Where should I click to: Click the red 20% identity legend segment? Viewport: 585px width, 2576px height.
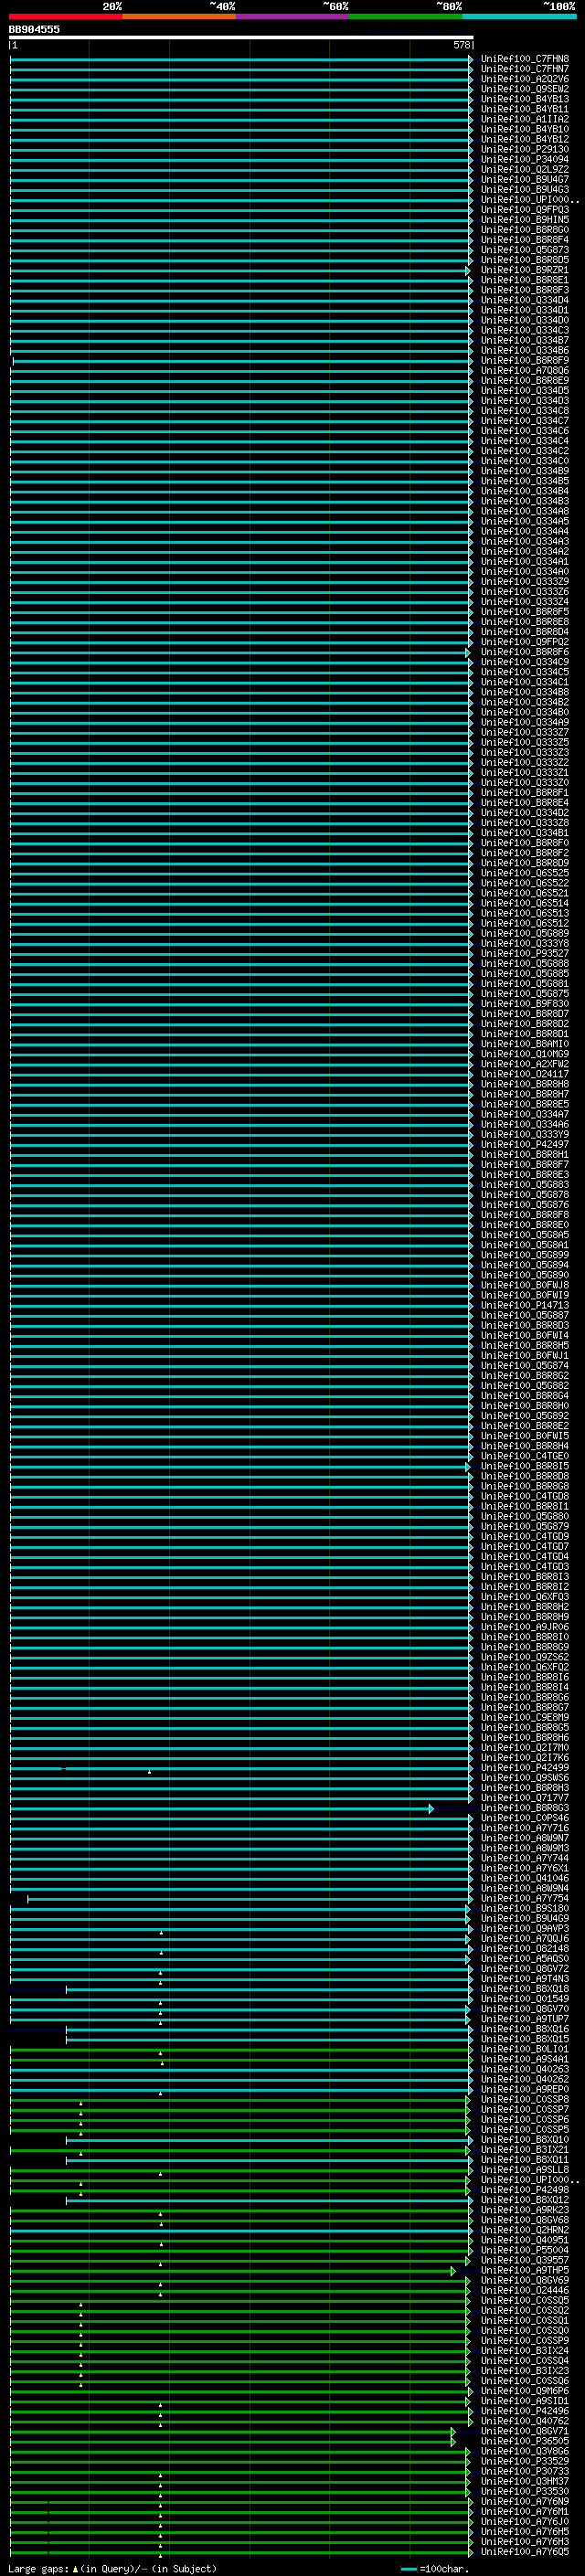(x=66, y=16)
